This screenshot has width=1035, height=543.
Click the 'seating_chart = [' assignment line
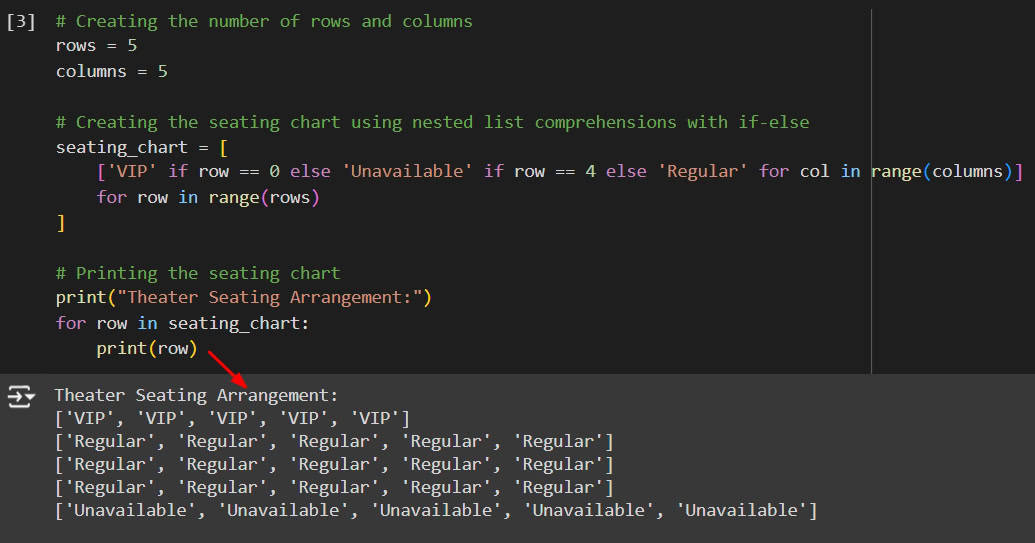tap(141, 147)
